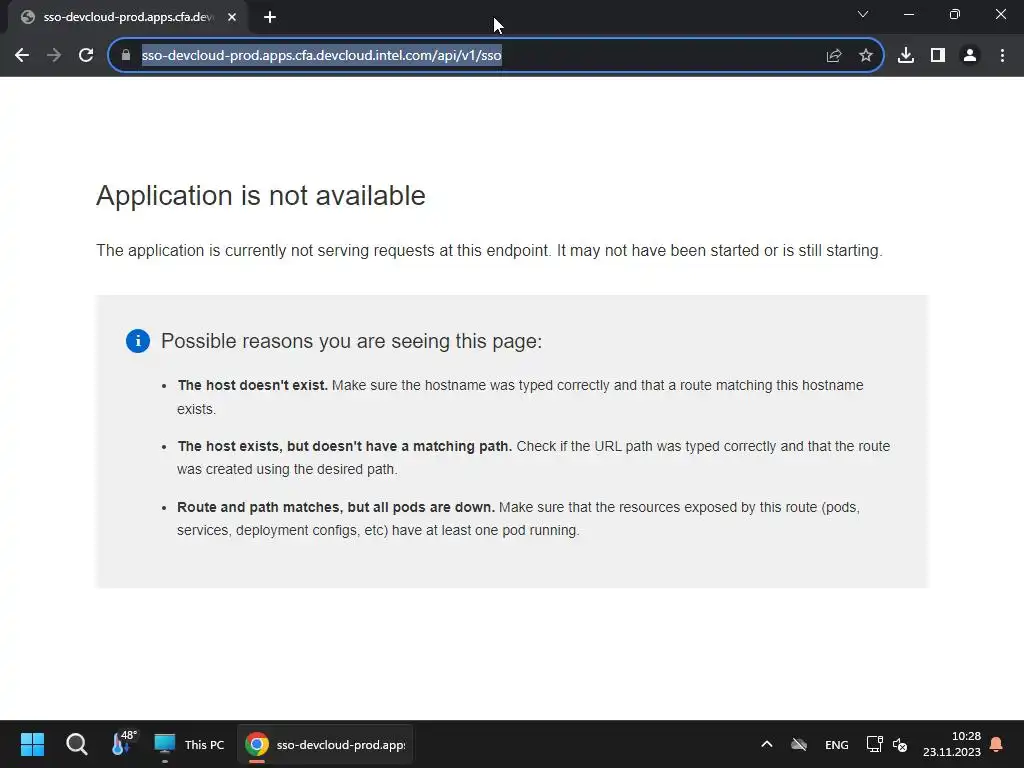
Task: Open clock and calendar showing 10:28
Action: click(952, 744)
